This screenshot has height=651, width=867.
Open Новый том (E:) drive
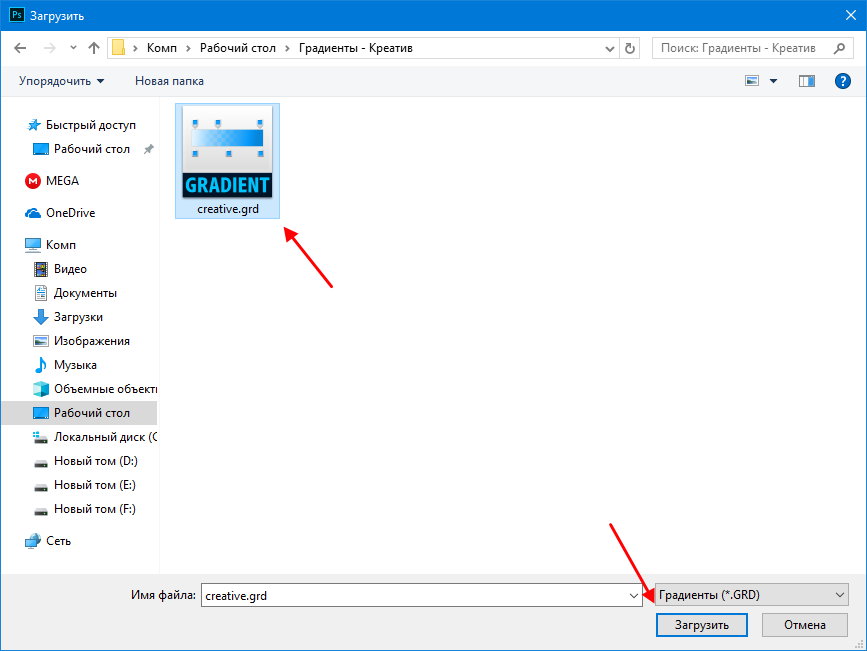85,485
